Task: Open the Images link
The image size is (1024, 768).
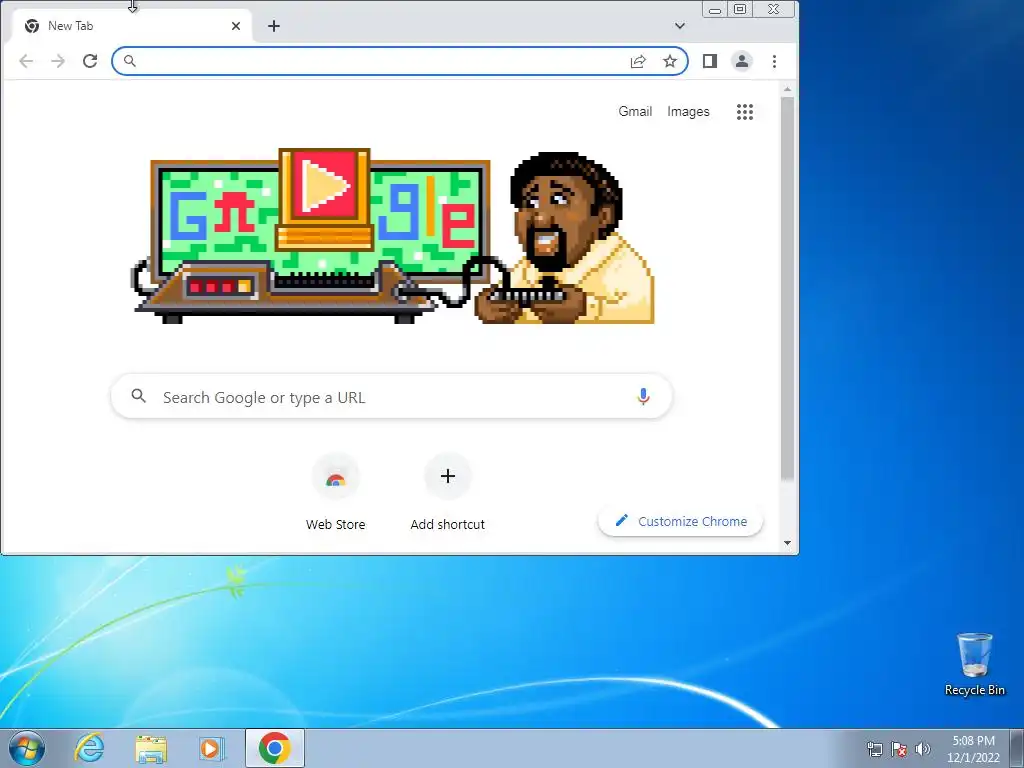Action: 688,112
